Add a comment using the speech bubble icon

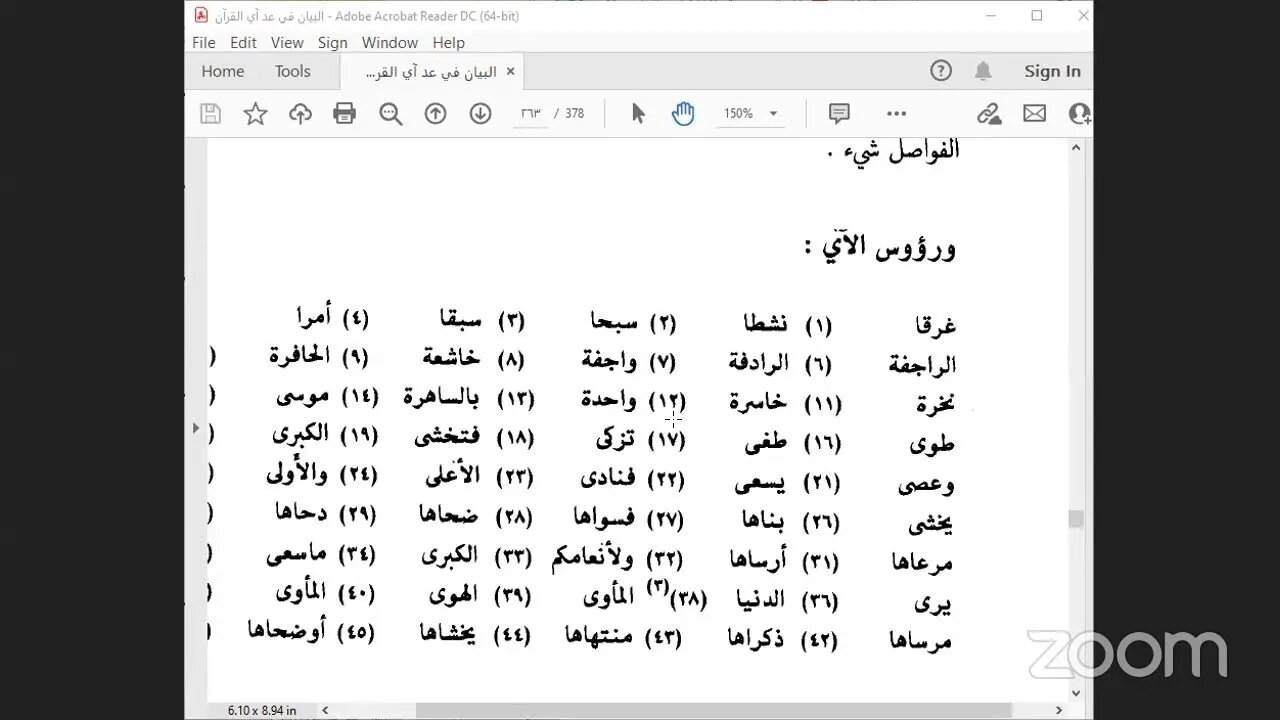click(x=839, y=114)
